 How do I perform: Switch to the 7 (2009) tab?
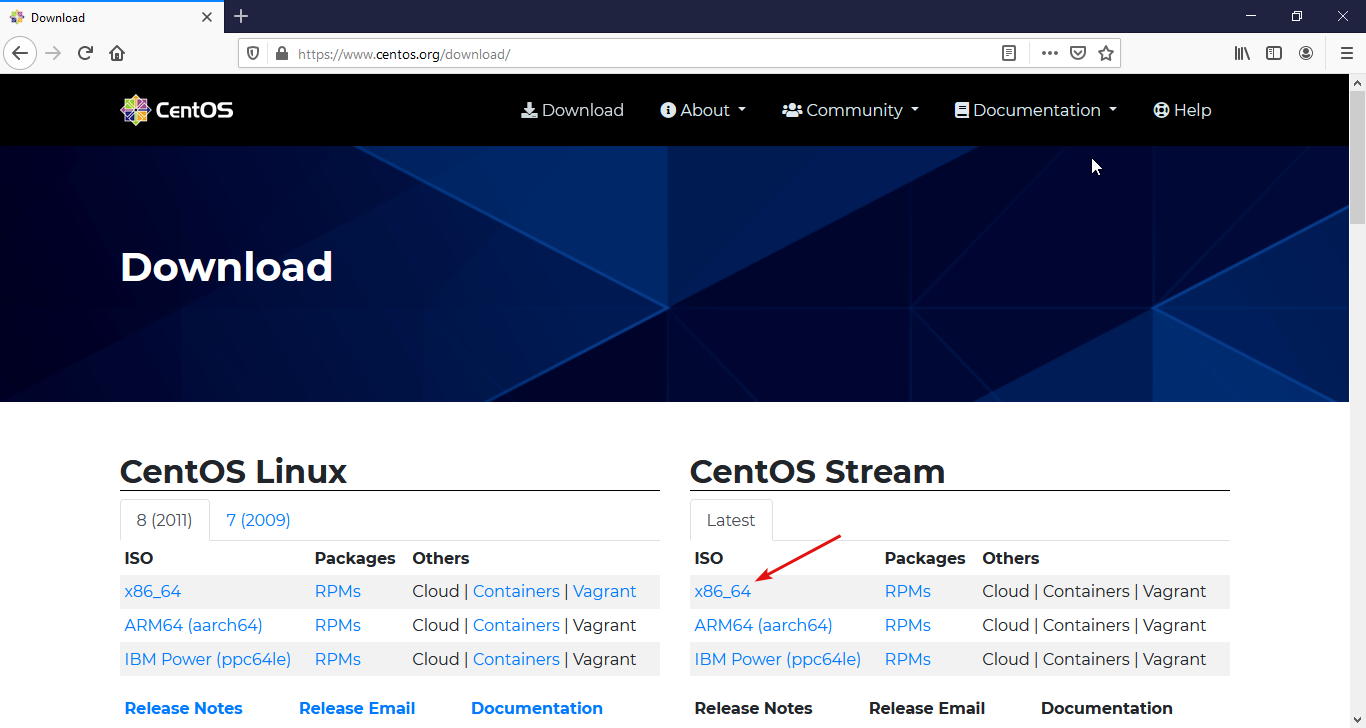pyautogui.click(x=258, y=520)
